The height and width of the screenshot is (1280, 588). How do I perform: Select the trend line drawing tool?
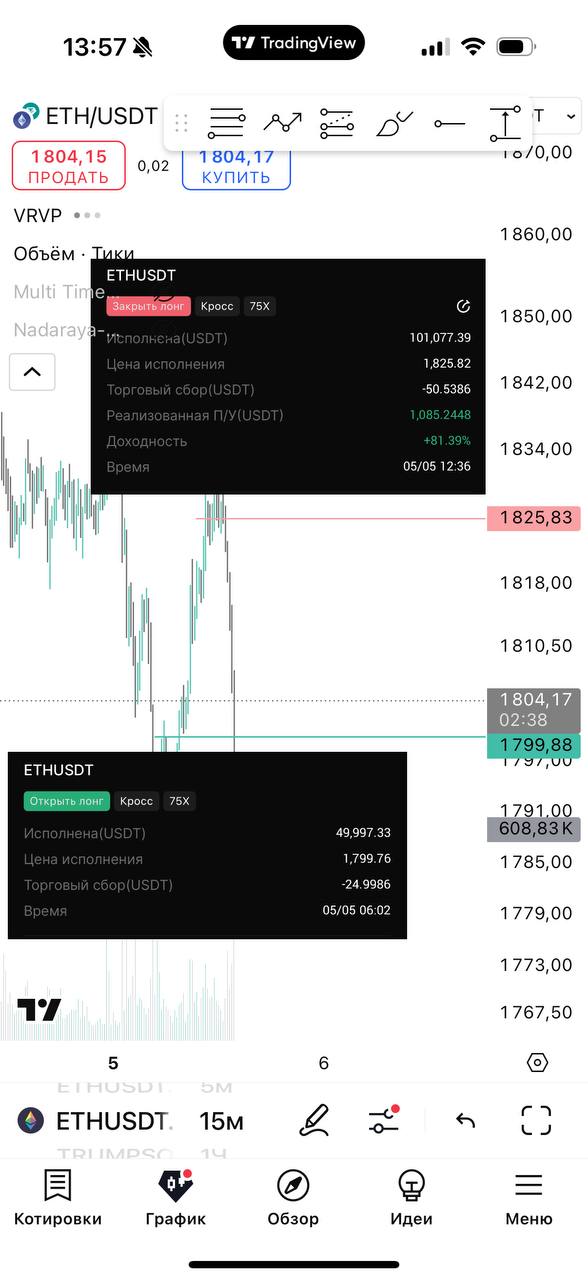click(x=282, y=123)
